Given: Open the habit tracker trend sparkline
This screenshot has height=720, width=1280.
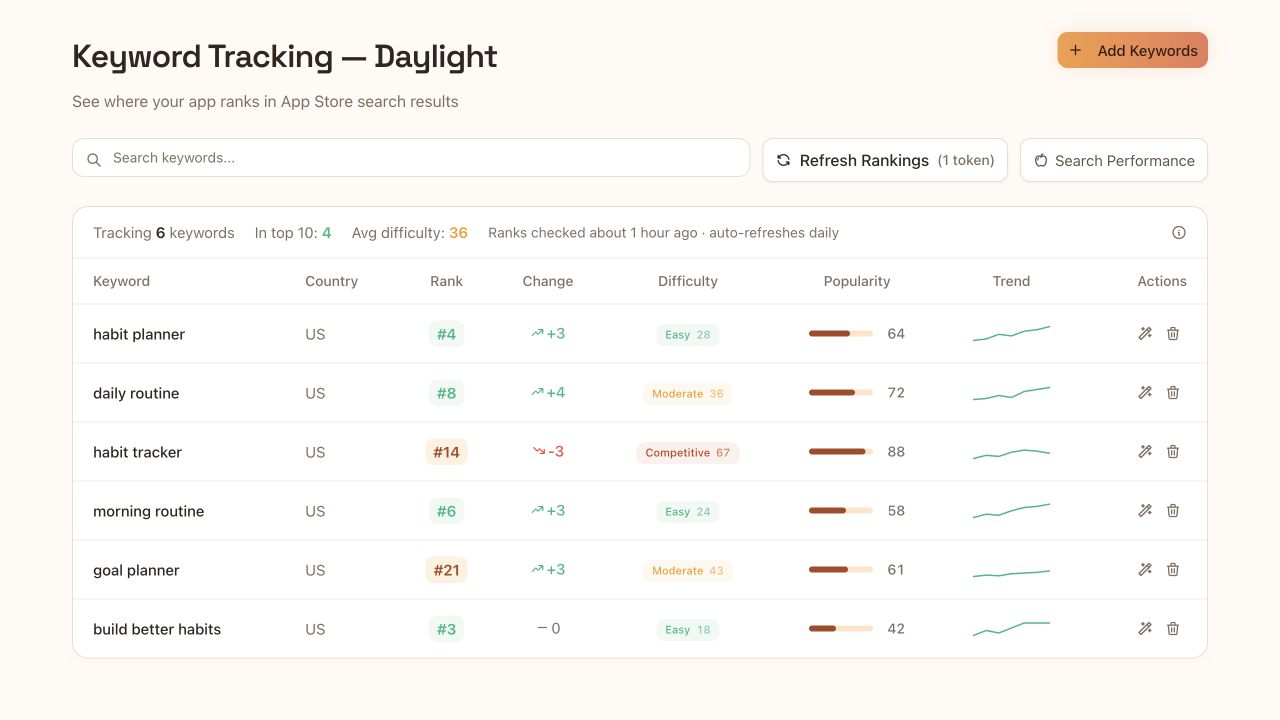Looking at the screenshot, I should coord(1011,454).
